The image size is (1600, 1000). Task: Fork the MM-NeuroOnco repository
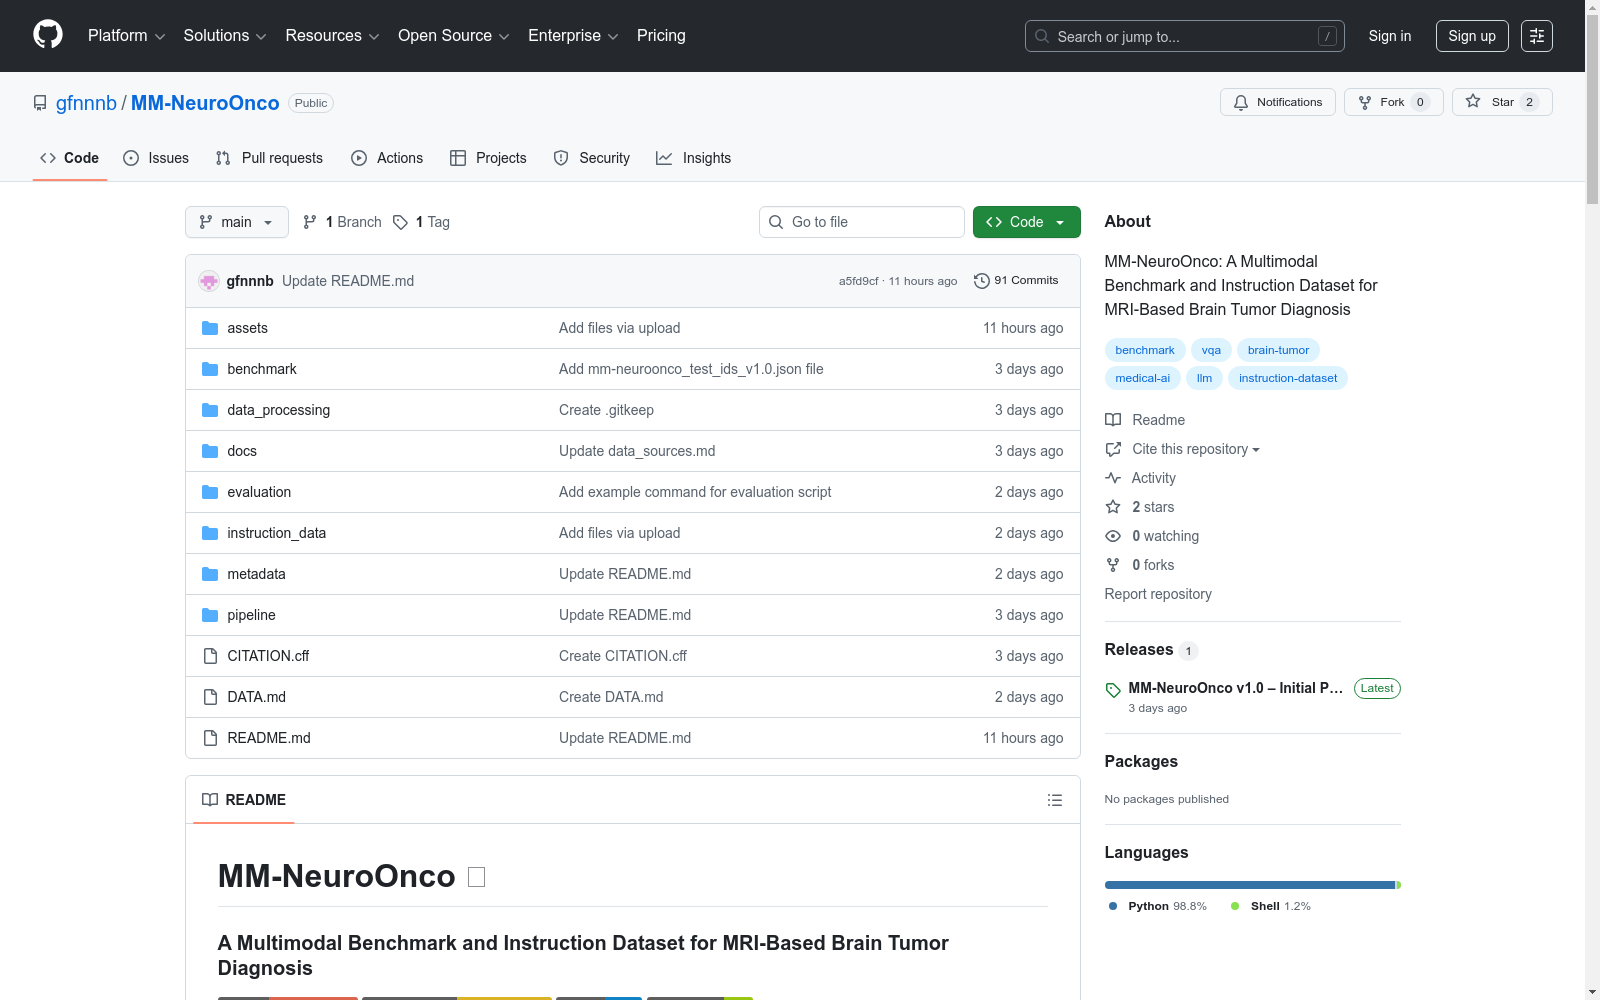(x=1393, y=102)
